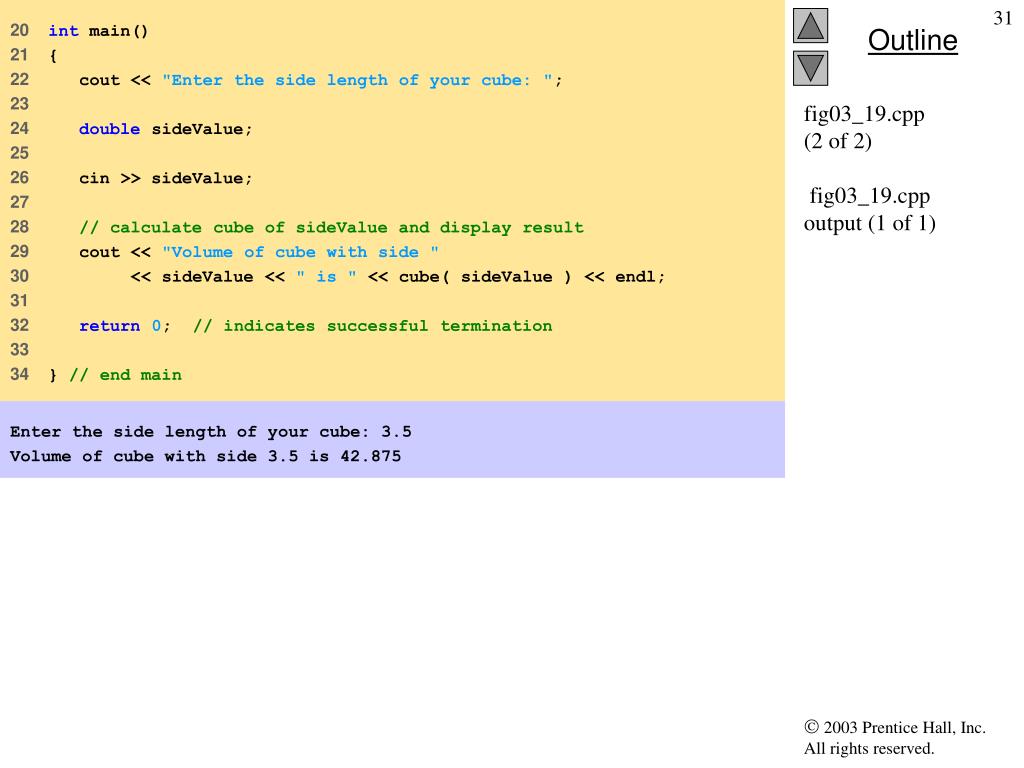Screen dimensions: 1024x768
Task: Click the 'double sideValue;' declaration
Action: click(165, 129)
